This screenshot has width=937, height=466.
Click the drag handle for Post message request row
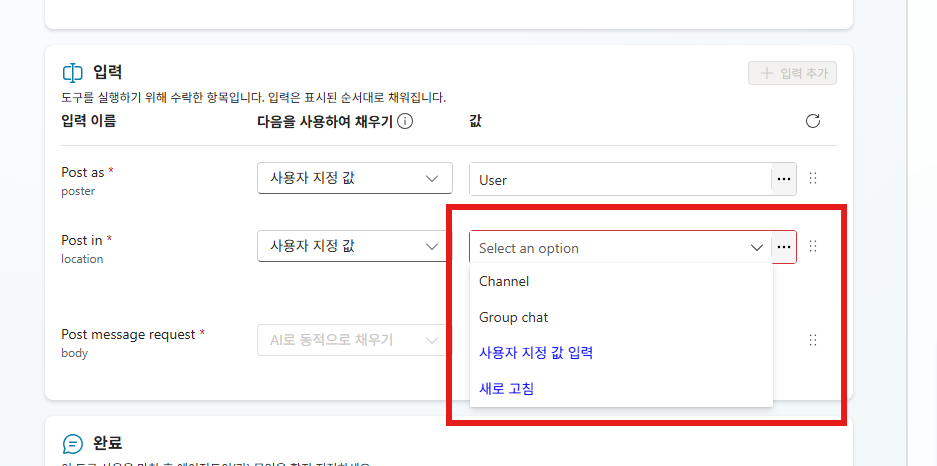pyautogui.click(x=813, y=340)
